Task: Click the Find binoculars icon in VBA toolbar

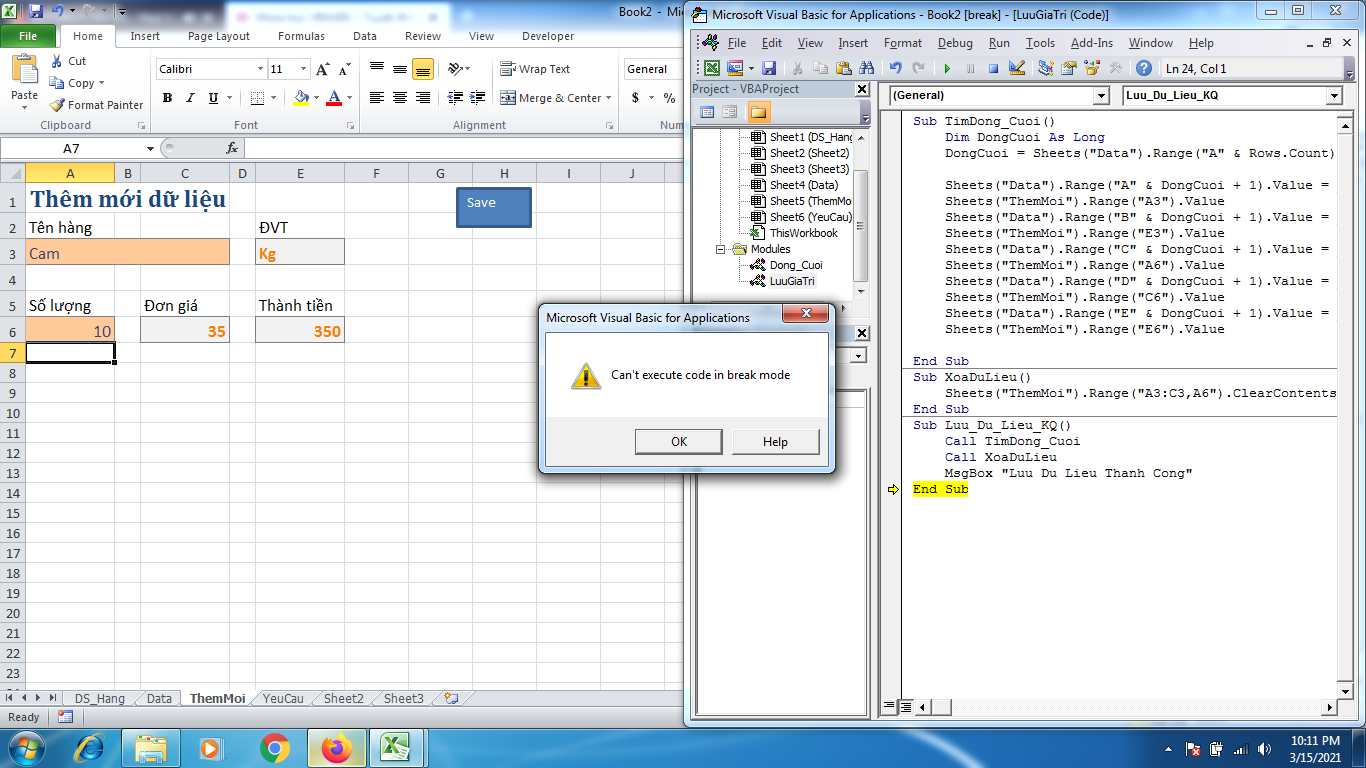Action: point(866,68)
